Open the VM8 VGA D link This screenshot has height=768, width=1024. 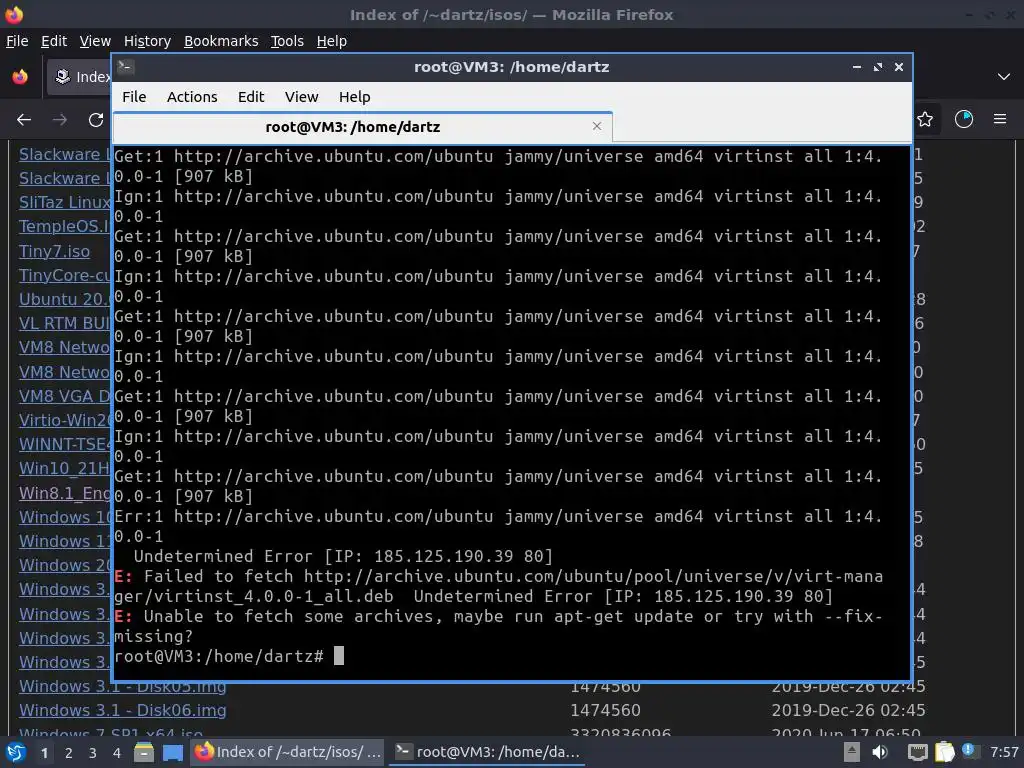click(65, 396)
